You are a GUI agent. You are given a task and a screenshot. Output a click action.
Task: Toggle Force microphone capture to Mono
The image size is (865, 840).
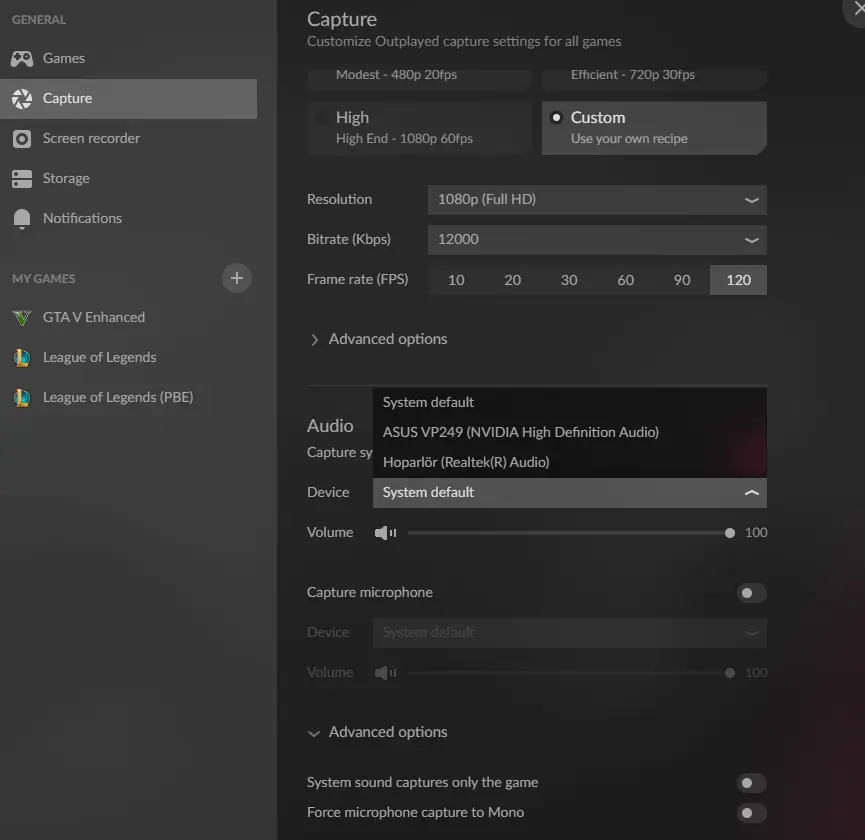[x=751, y=813]
